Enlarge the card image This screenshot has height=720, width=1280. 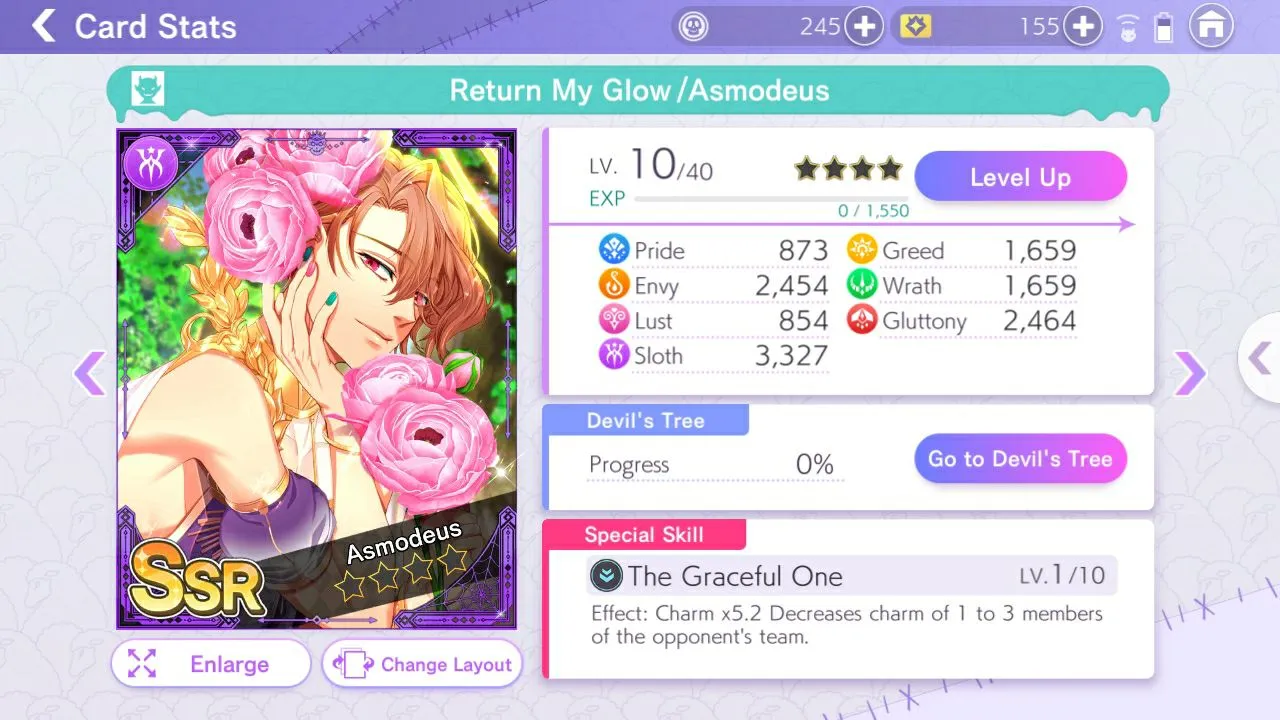coord(211,664)
